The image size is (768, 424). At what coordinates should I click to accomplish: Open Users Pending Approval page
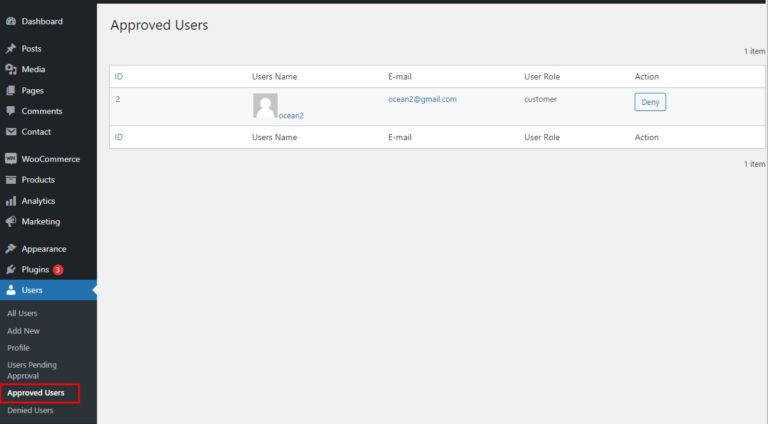pyautogui.click(x=32, y=370)
